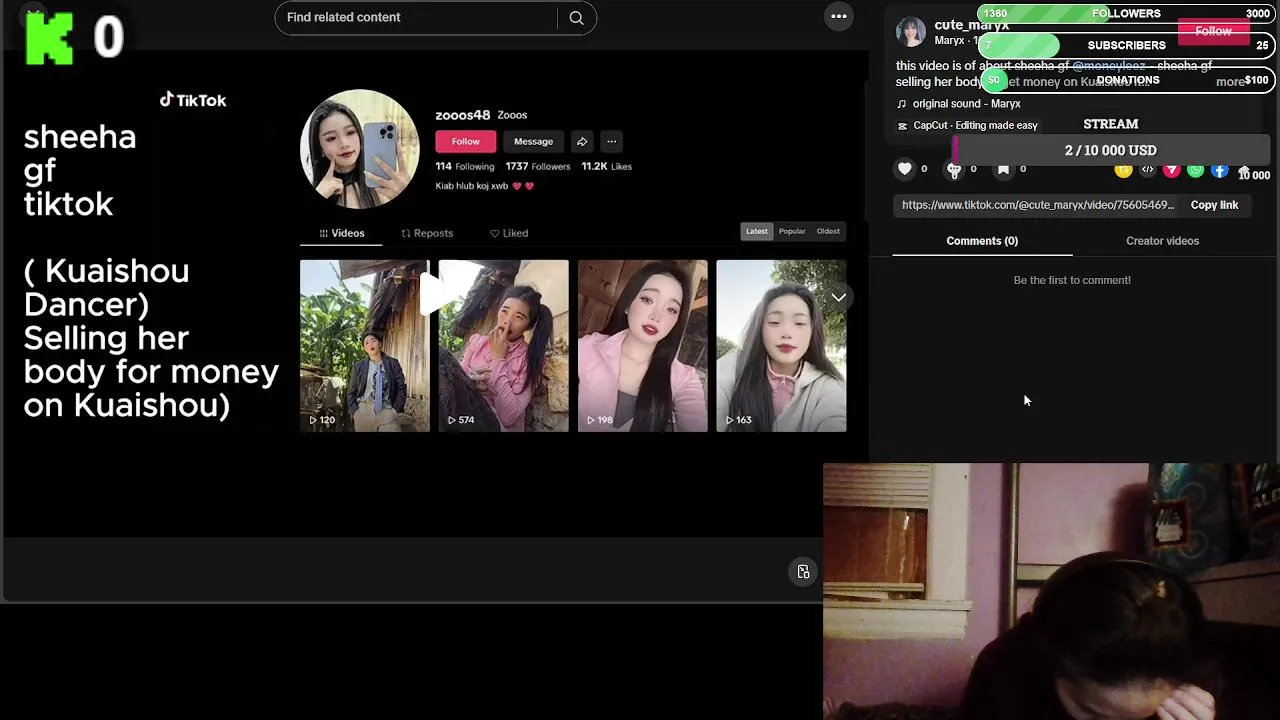Image resolution: width=1280 pixels, height=720 pixels.
Task: Click the icon at the video player corner
Action: [803, 572]
